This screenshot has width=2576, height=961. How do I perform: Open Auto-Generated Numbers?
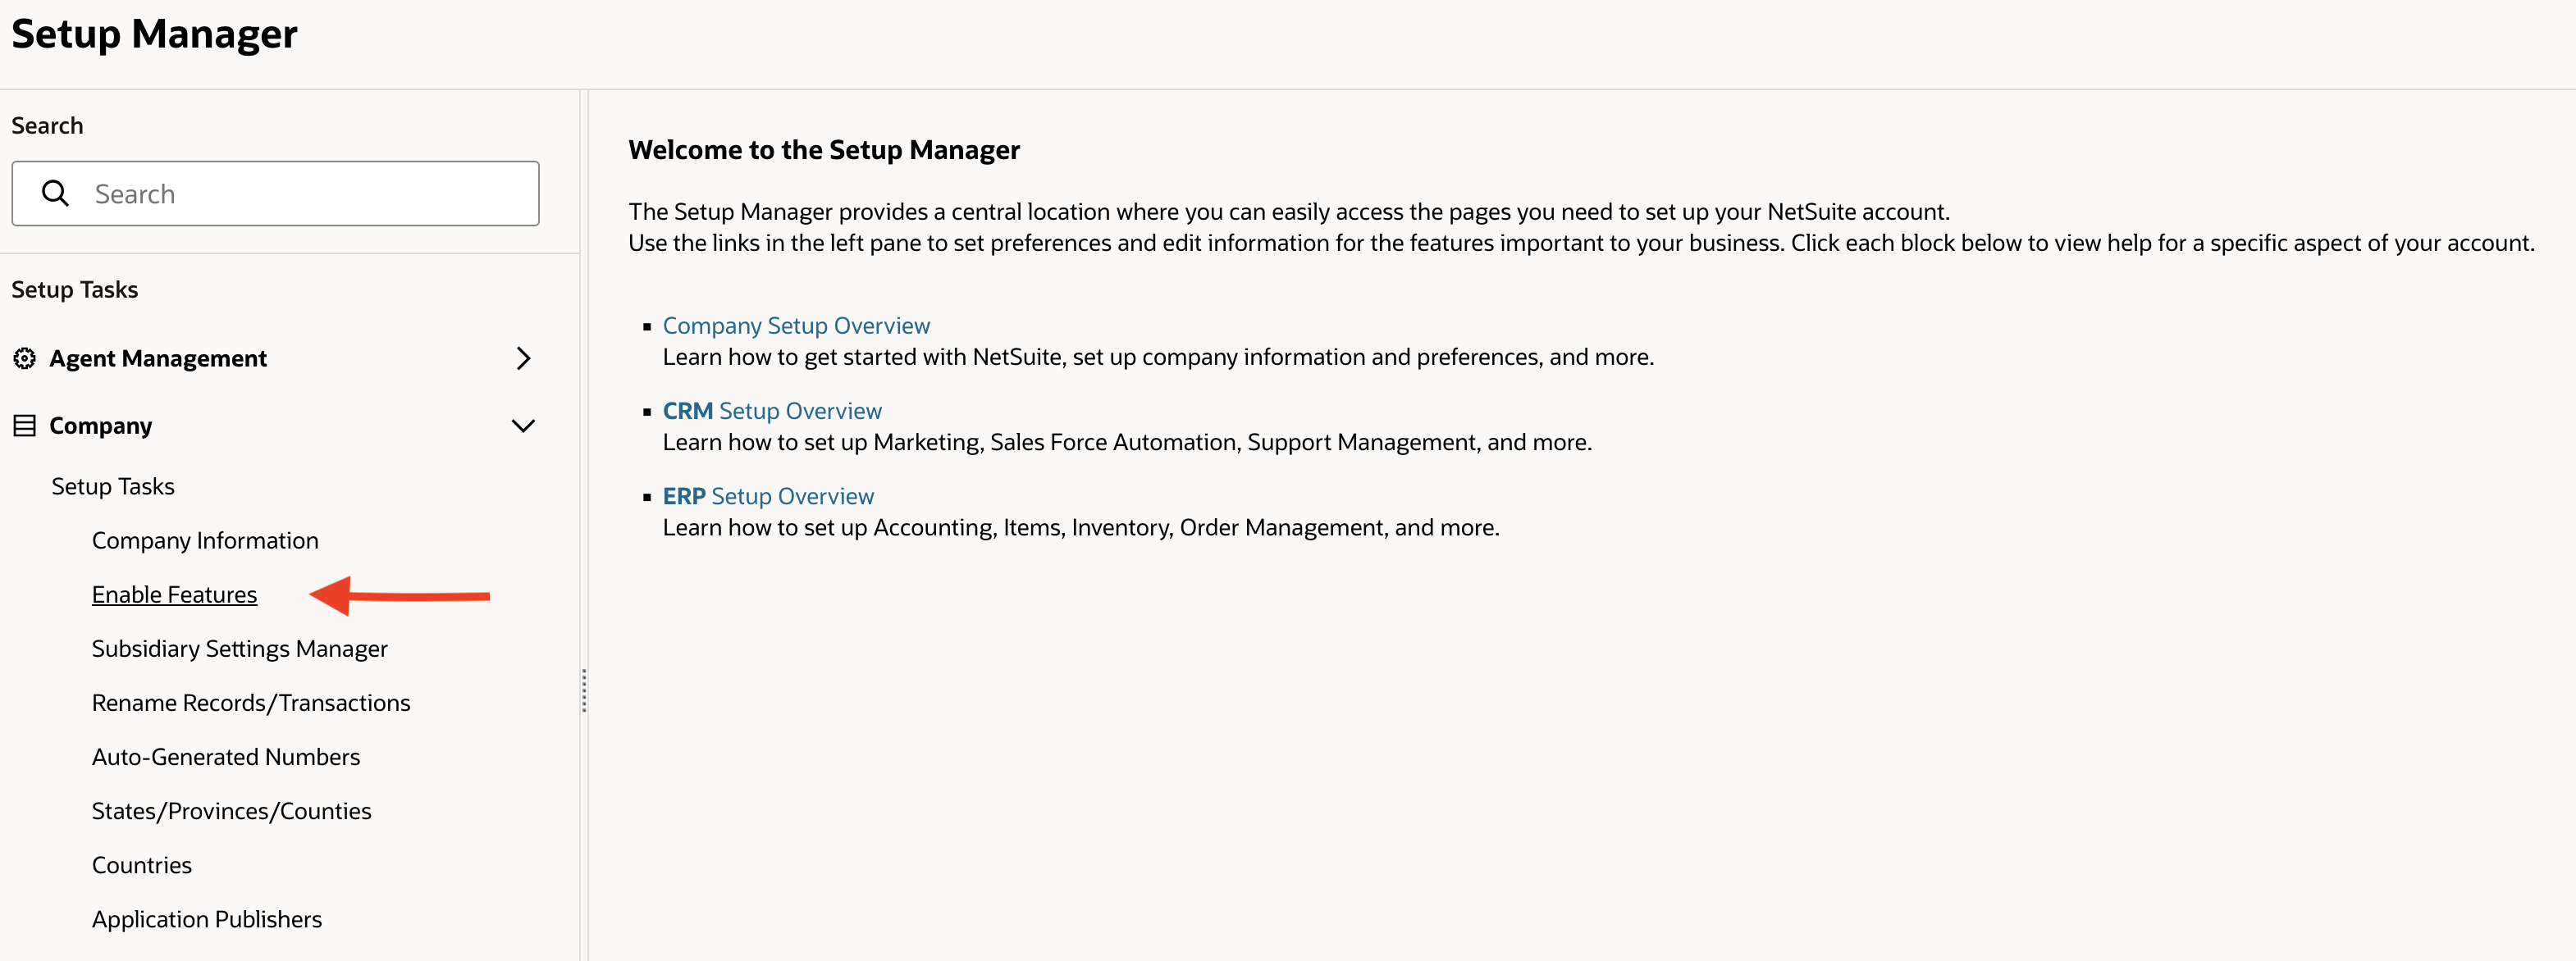(x=226, y=756)
